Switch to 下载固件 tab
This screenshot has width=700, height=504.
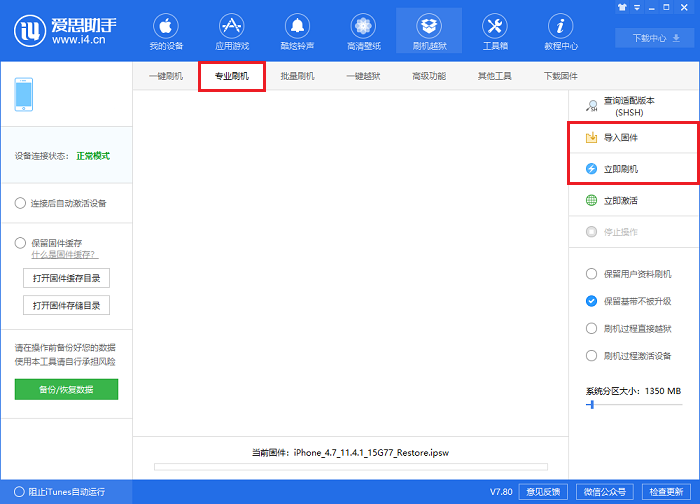(x=561, y=76)
